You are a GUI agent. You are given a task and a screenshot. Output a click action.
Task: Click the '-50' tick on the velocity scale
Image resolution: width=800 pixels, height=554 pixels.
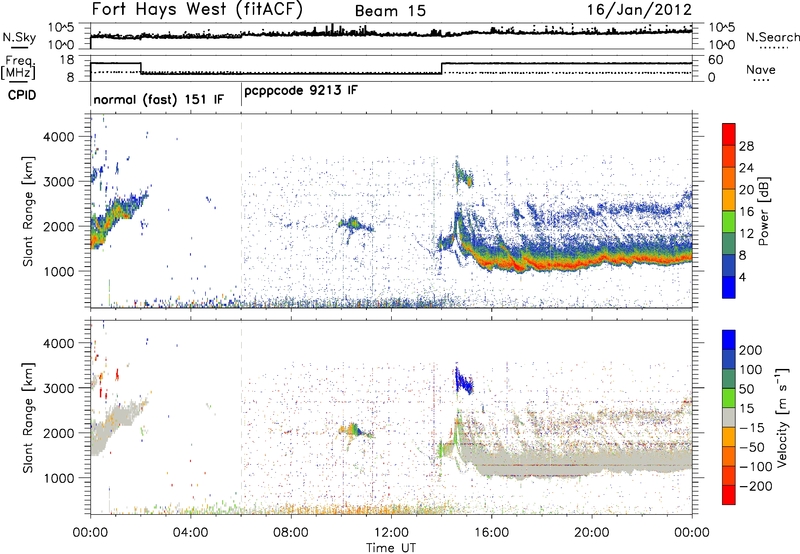pos(752,447)
